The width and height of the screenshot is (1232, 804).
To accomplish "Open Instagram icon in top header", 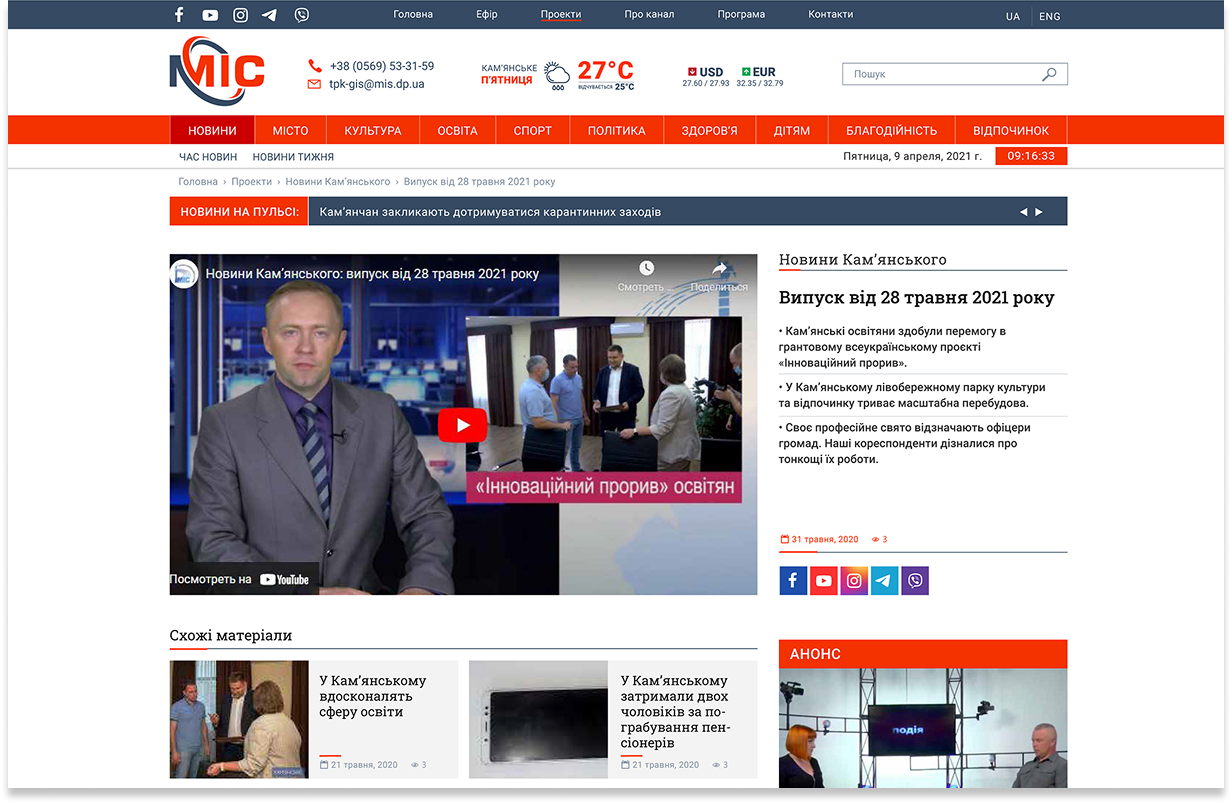I will pos(241,15).
